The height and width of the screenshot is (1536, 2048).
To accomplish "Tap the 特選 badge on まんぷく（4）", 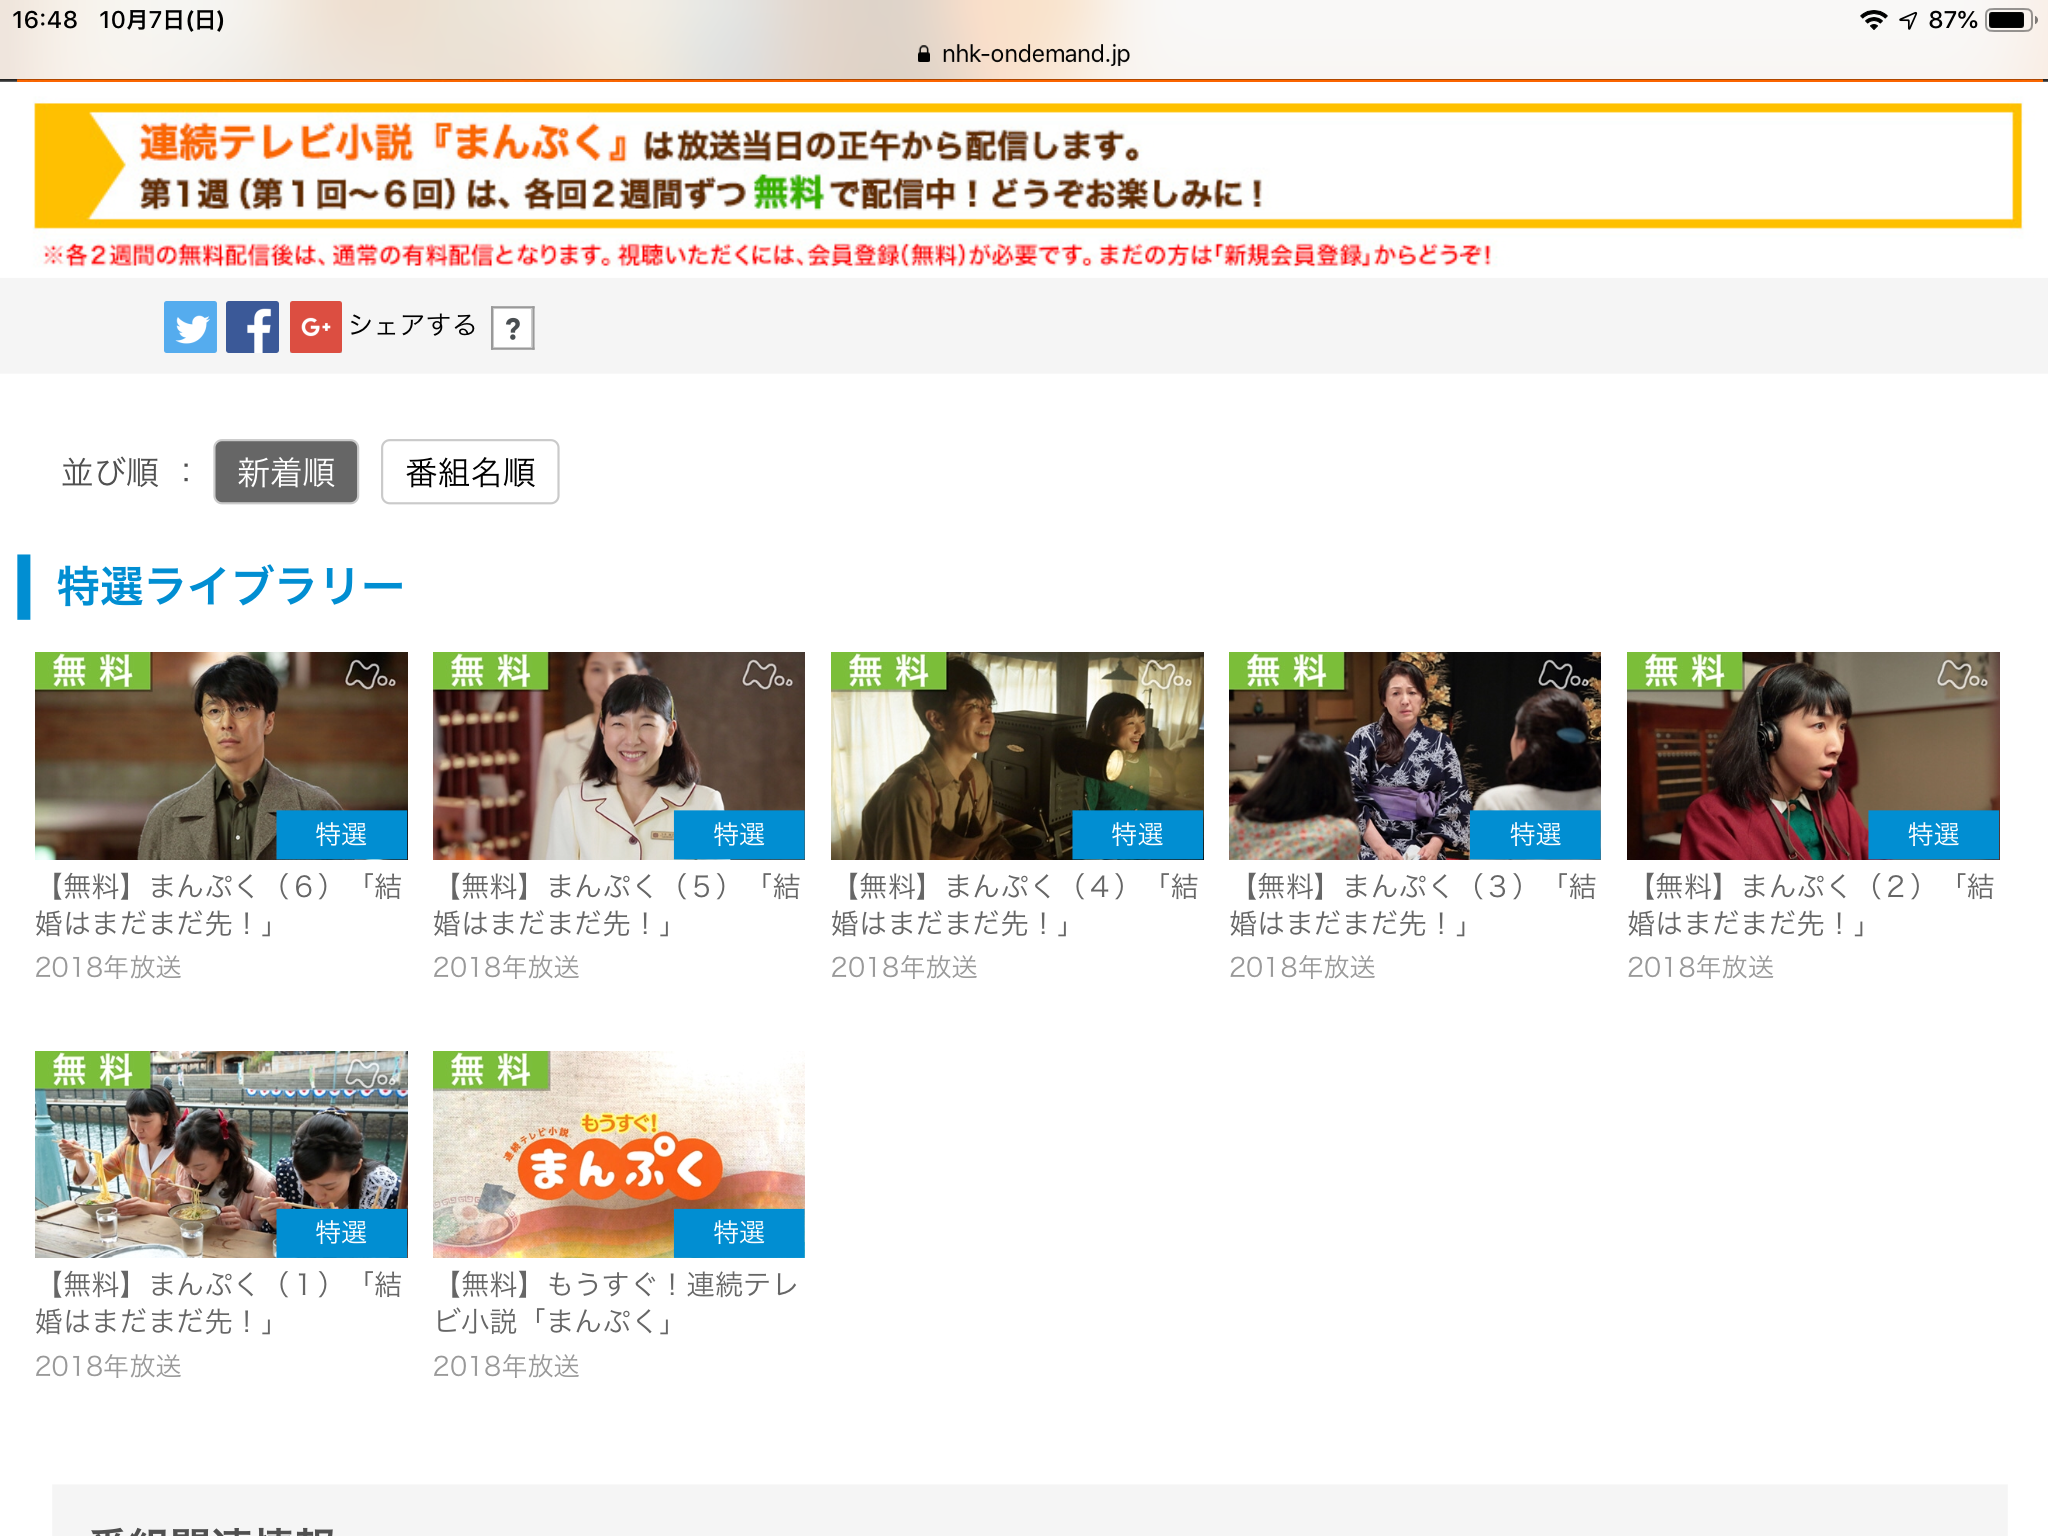I will pos(1138,835).
